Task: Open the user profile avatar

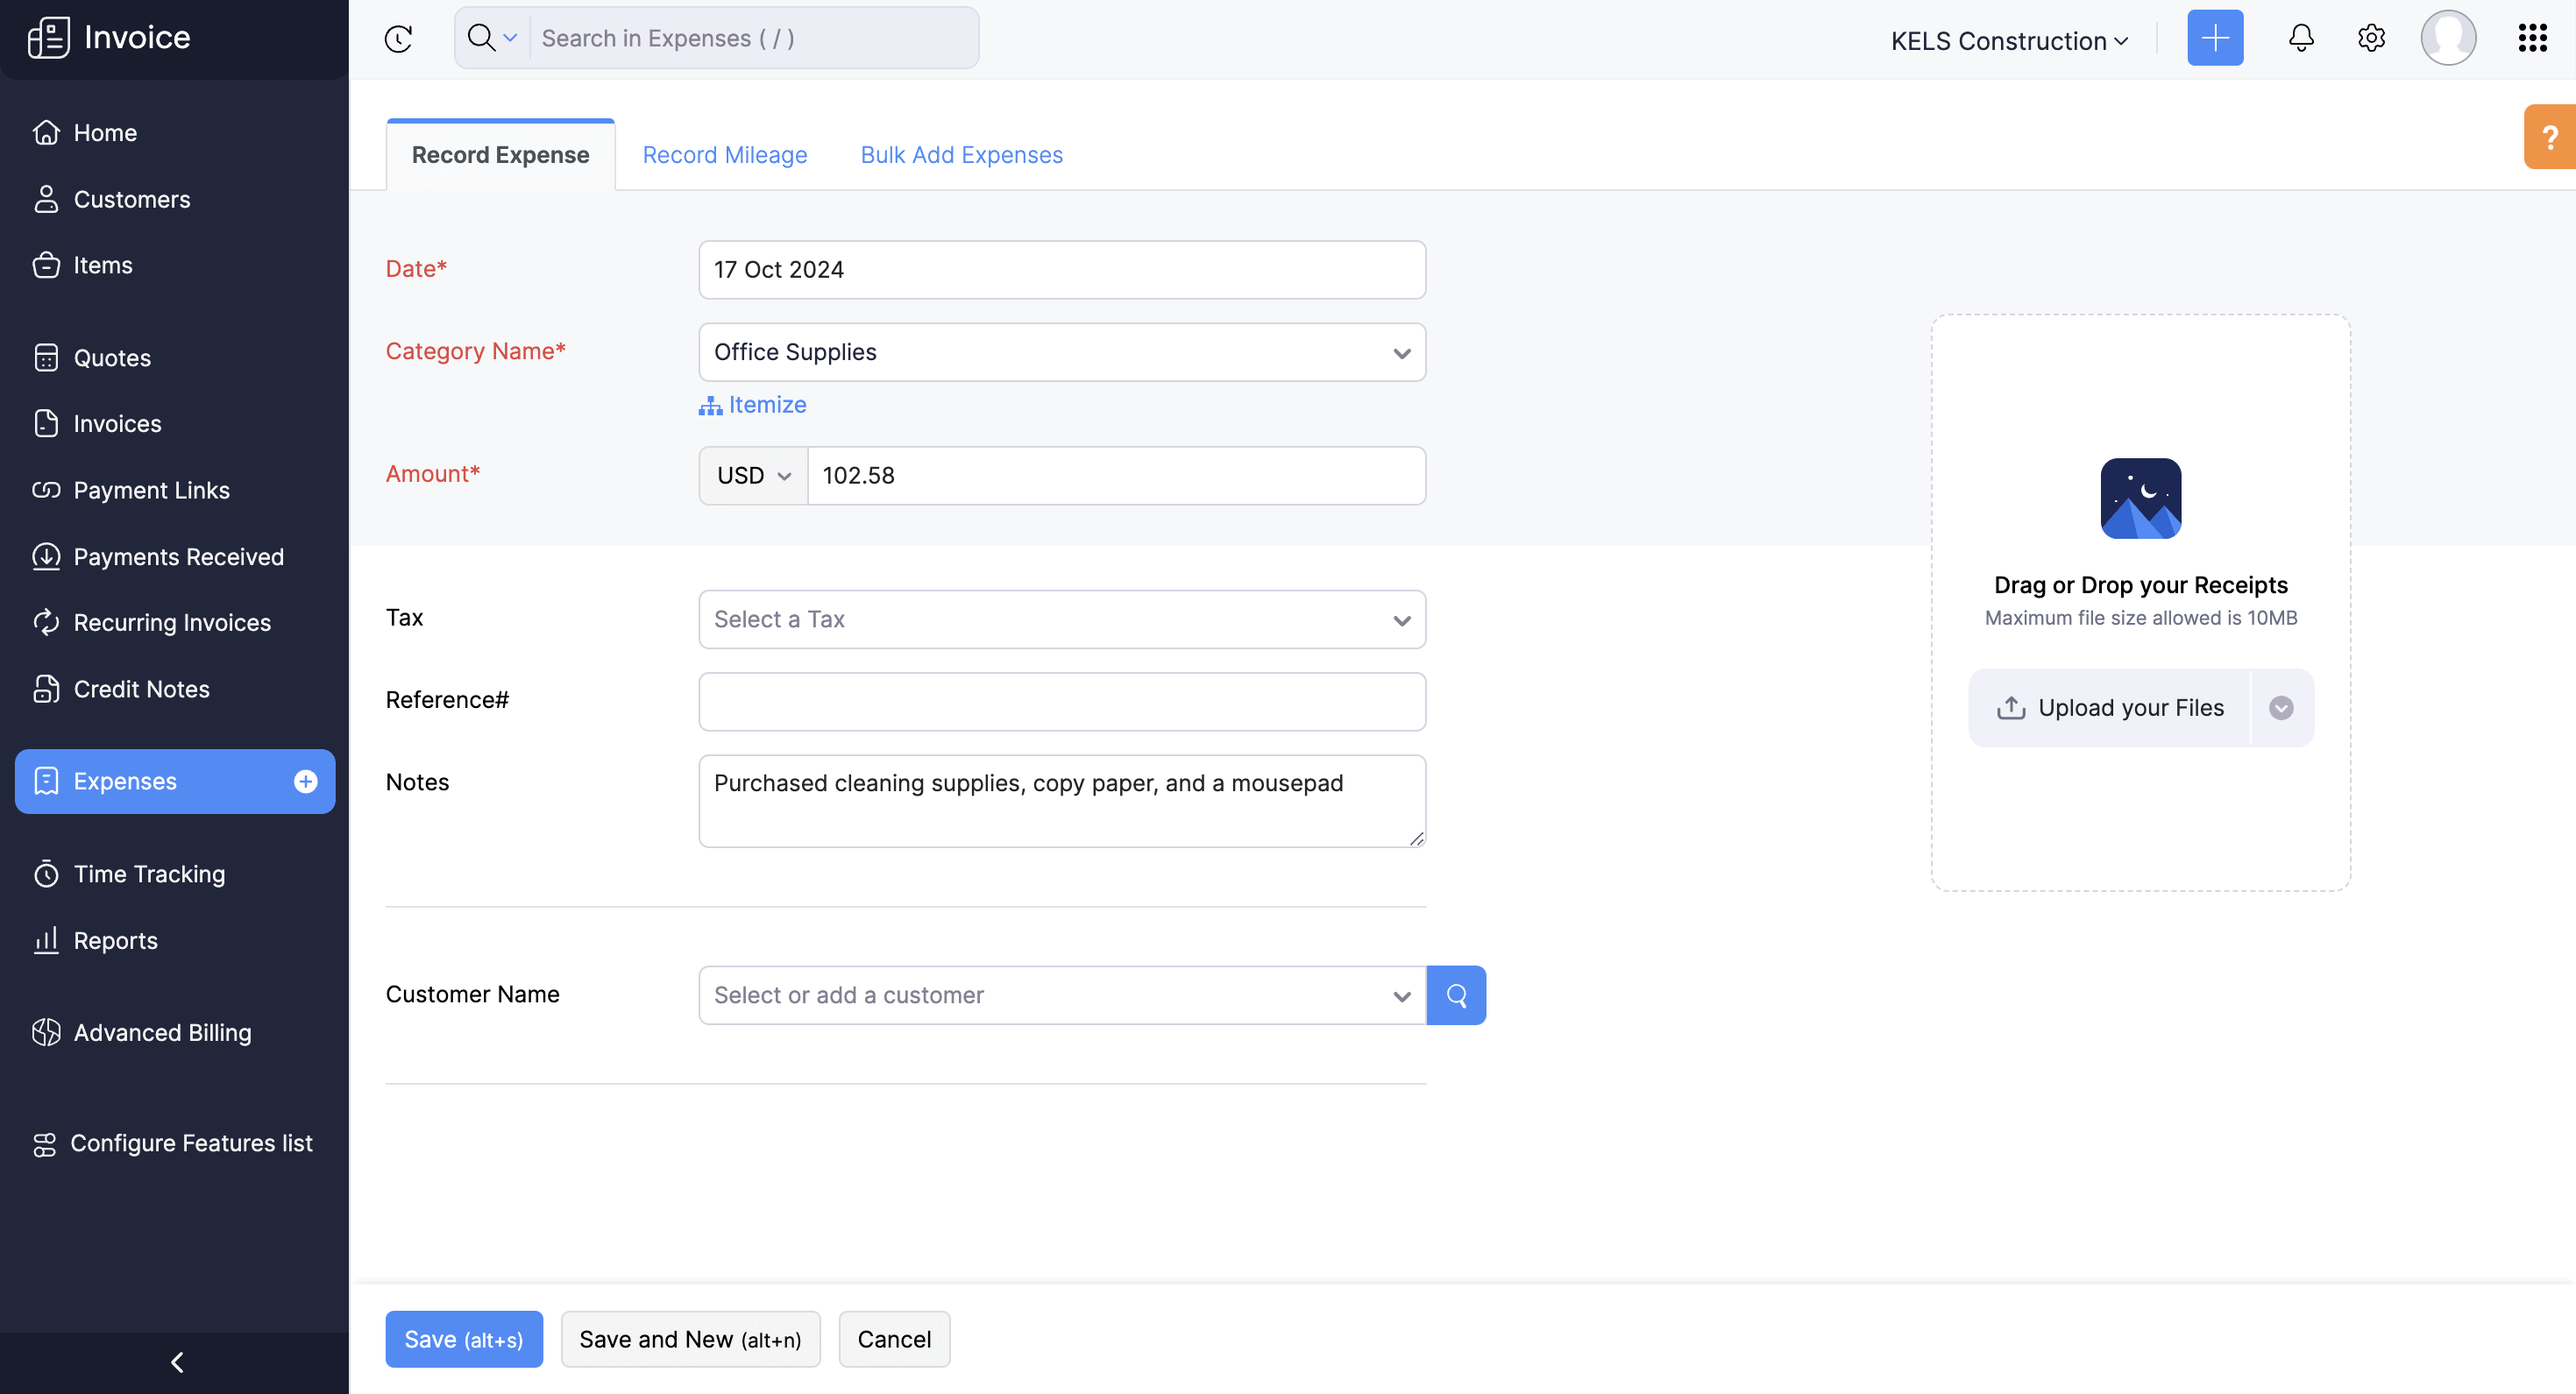Action: [x=2447, y=38]
